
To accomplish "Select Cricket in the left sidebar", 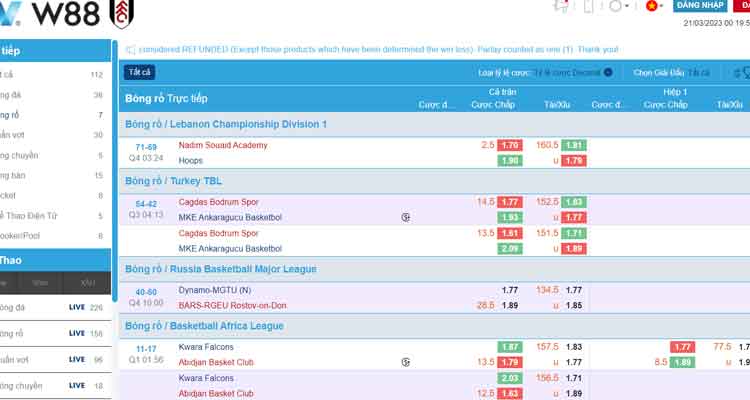I will point(52,195).
